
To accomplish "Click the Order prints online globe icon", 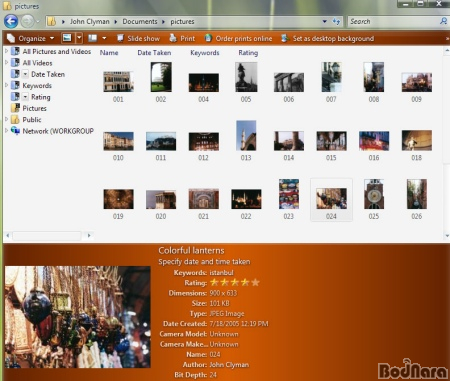I will tap(208, 38).
